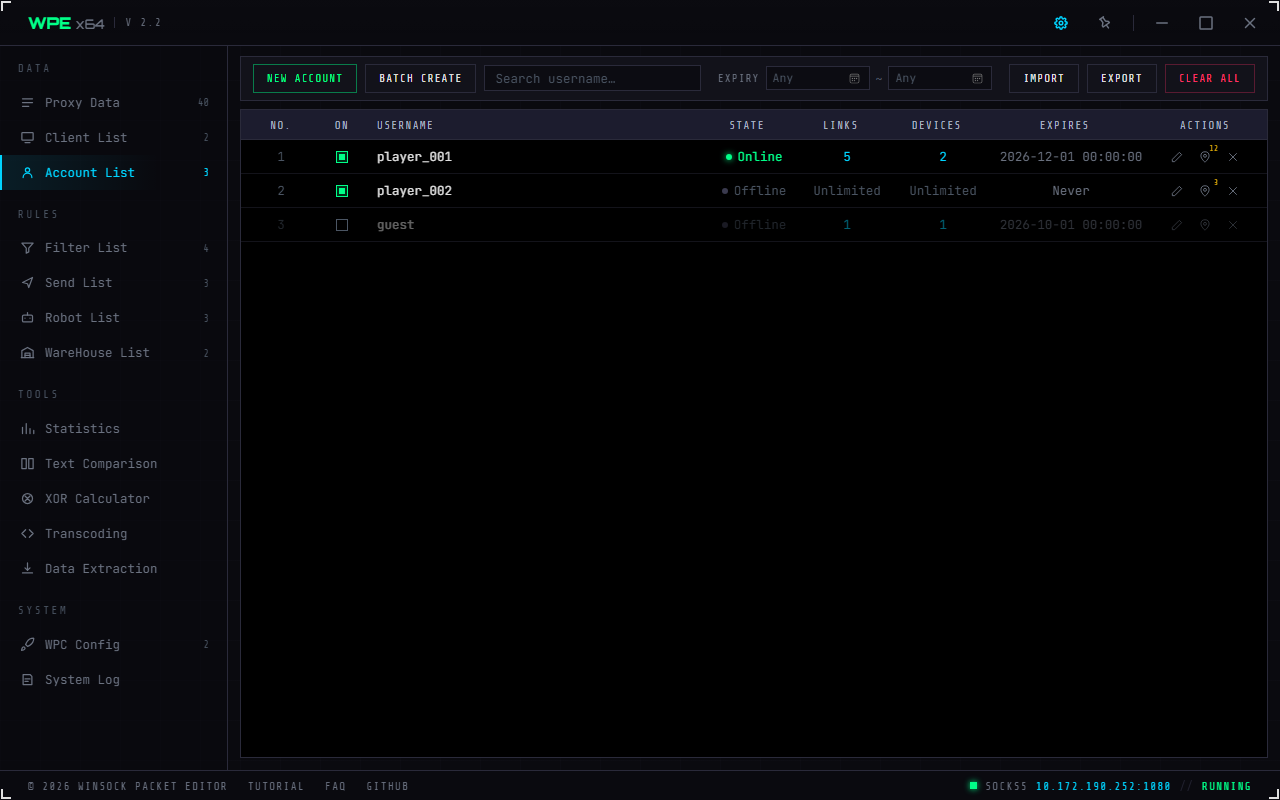Click NEW ACCOUNT button
The height and width of the screenshot is (800, 1280).
305,78
